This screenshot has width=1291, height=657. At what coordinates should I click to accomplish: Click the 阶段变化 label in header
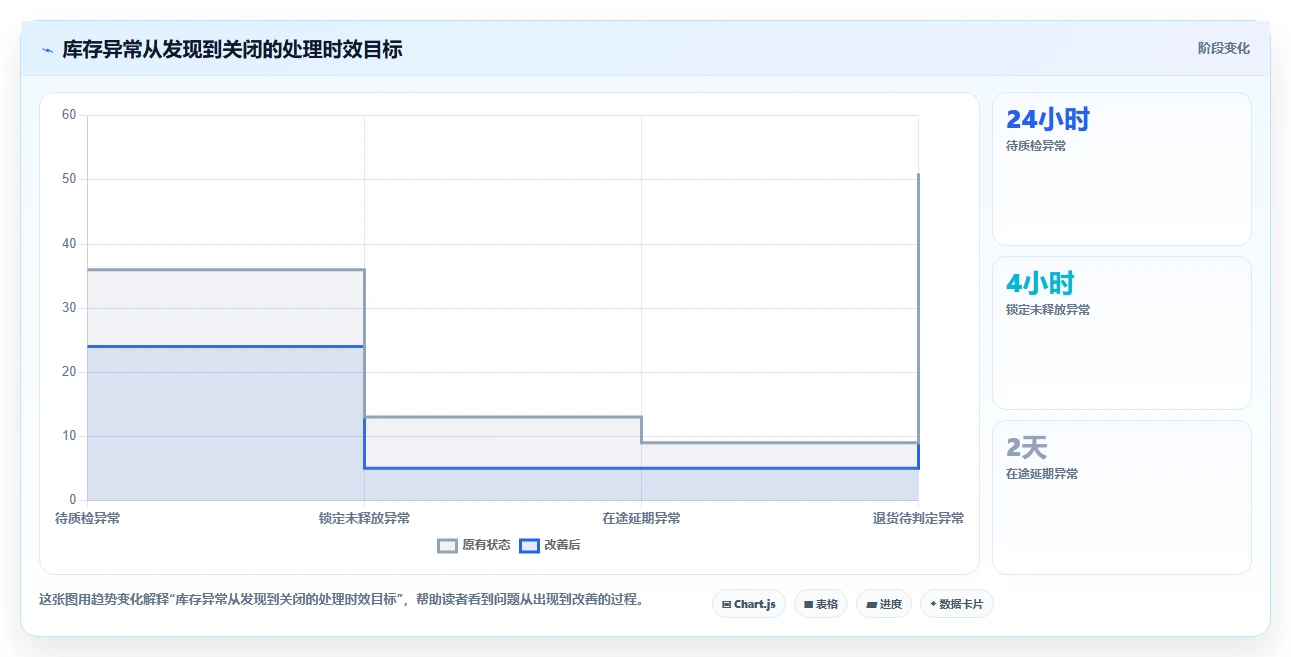coord(1224,48)
